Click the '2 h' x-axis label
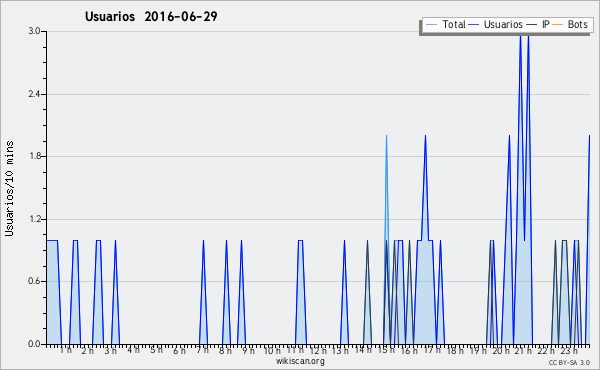Viewport: 600px width, 370px height. pos(88,350)
